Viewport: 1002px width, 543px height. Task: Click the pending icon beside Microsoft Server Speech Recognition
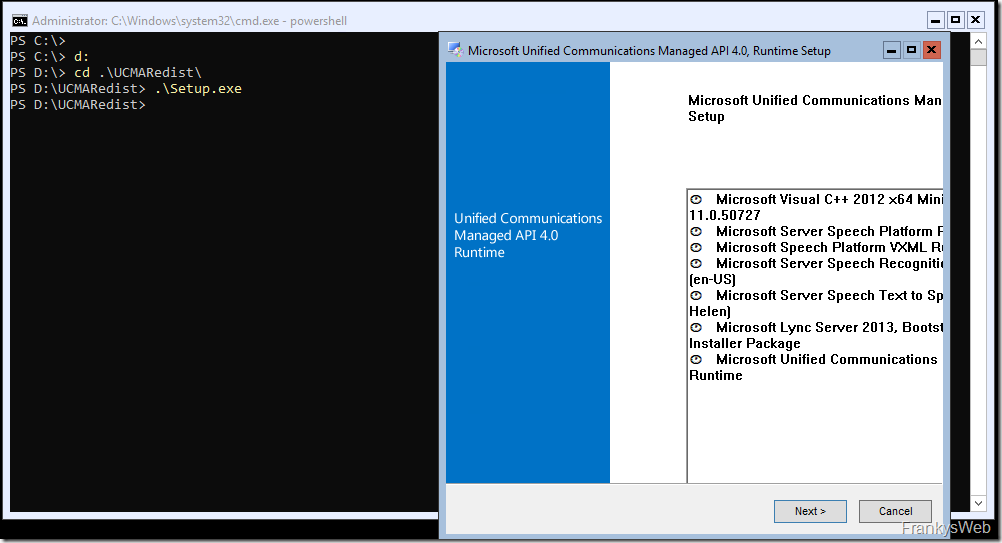pyautogui.click(x=696, y=264)
